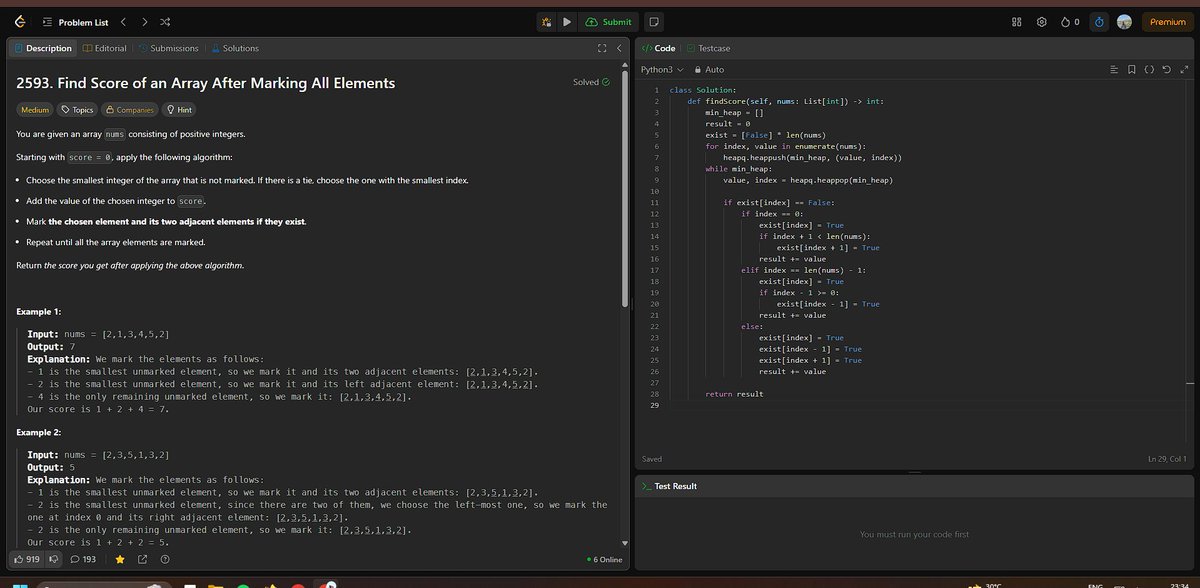Viewport: 1200px width, 588px height.
Task: Open the notes icon next to Submit
Action: [x=653, y=22]
